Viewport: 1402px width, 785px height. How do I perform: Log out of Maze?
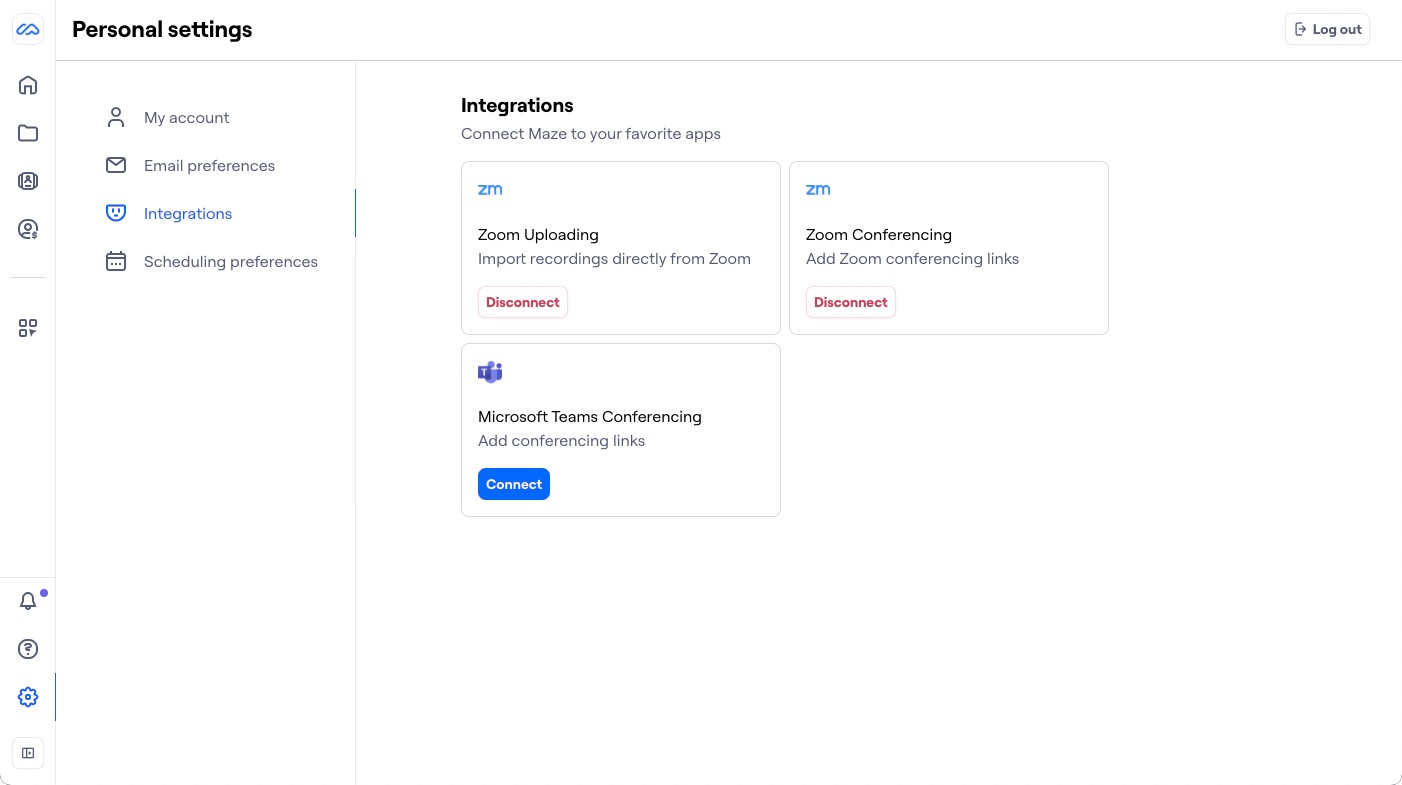coord(1327,29)
